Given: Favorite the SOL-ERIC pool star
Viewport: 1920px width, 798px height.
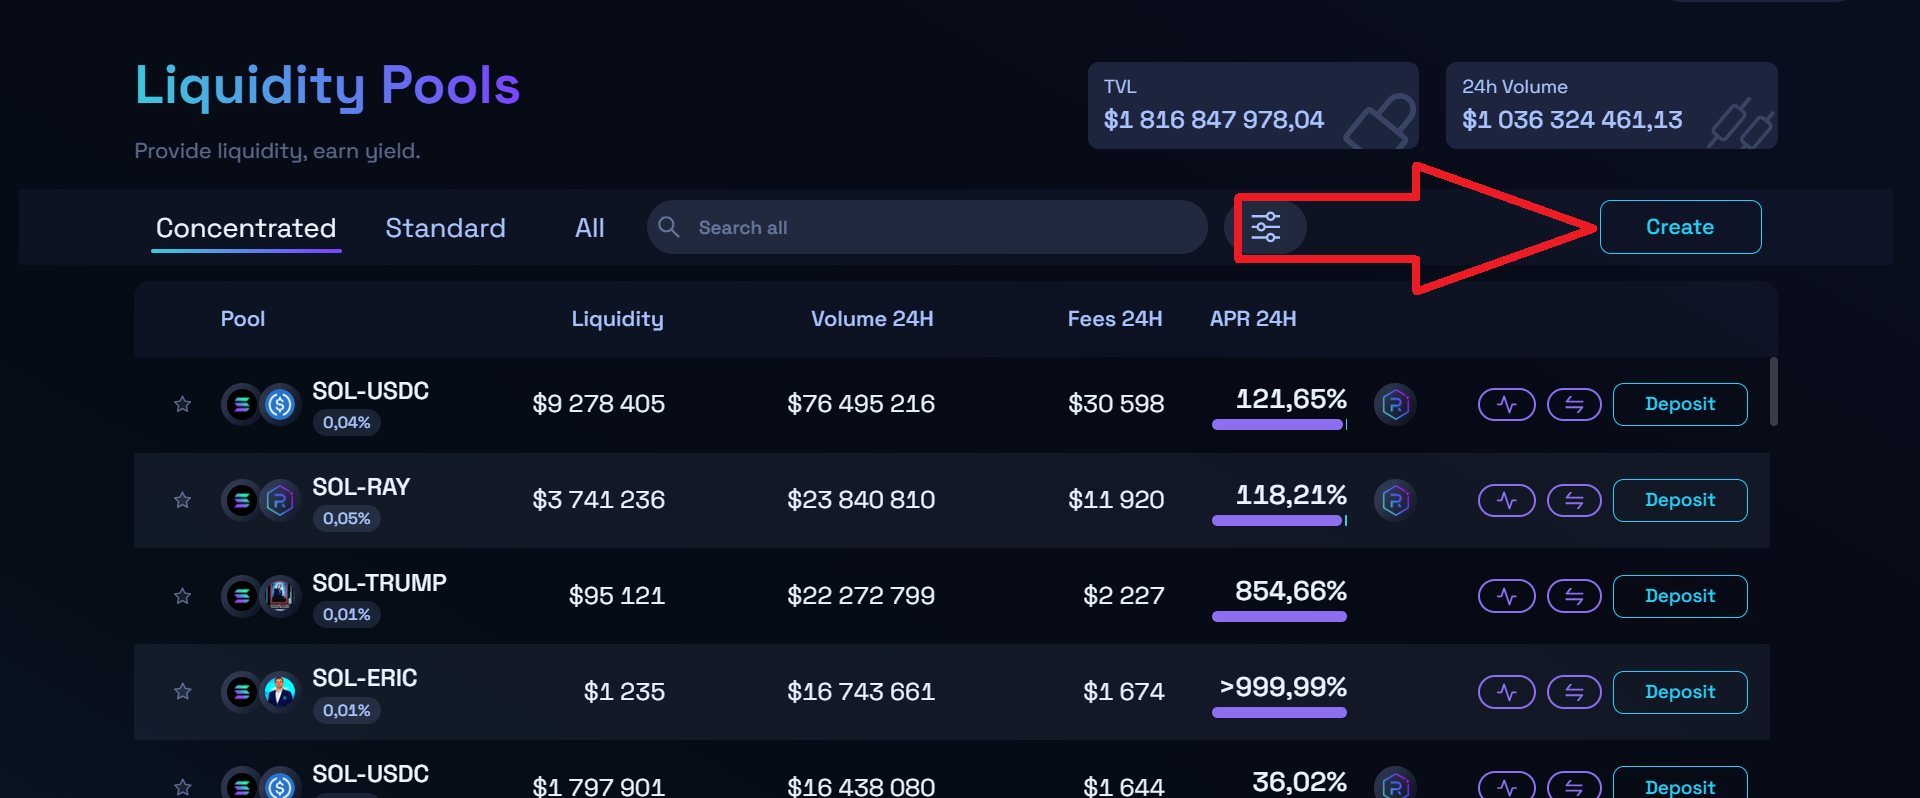Looking at the screenshot, I should (182, 692).
